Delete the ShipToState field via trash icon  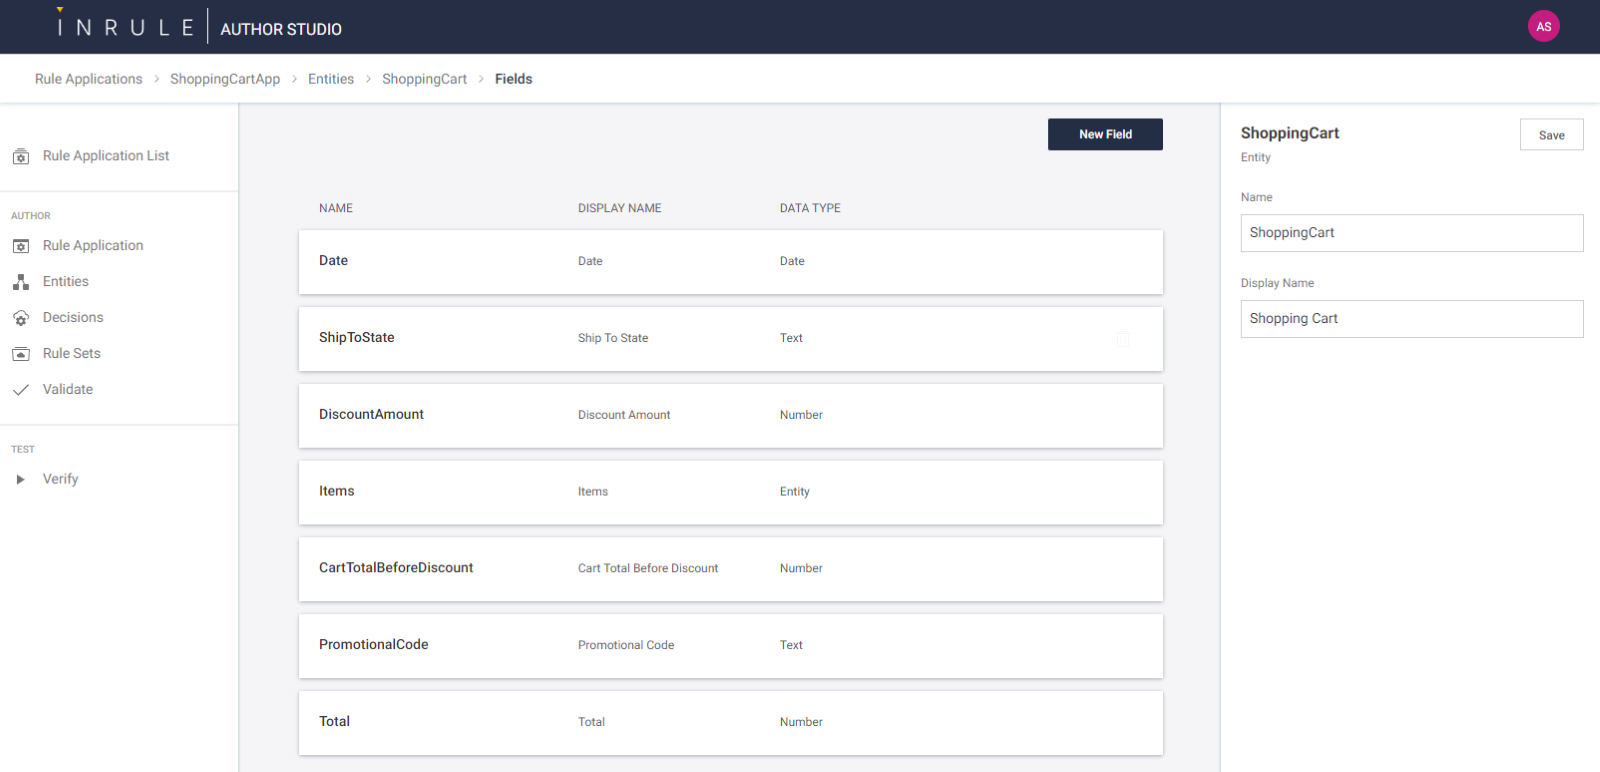coord(1123,339)
